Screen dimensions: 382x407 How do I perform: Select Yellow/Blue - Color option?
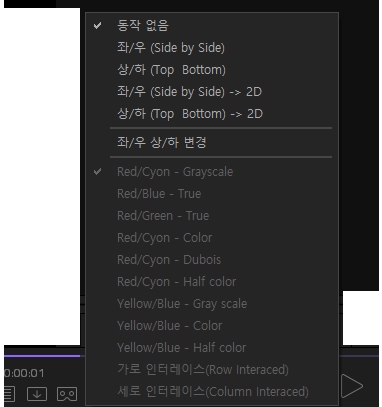pyautogui.click(x=212, y=326)
